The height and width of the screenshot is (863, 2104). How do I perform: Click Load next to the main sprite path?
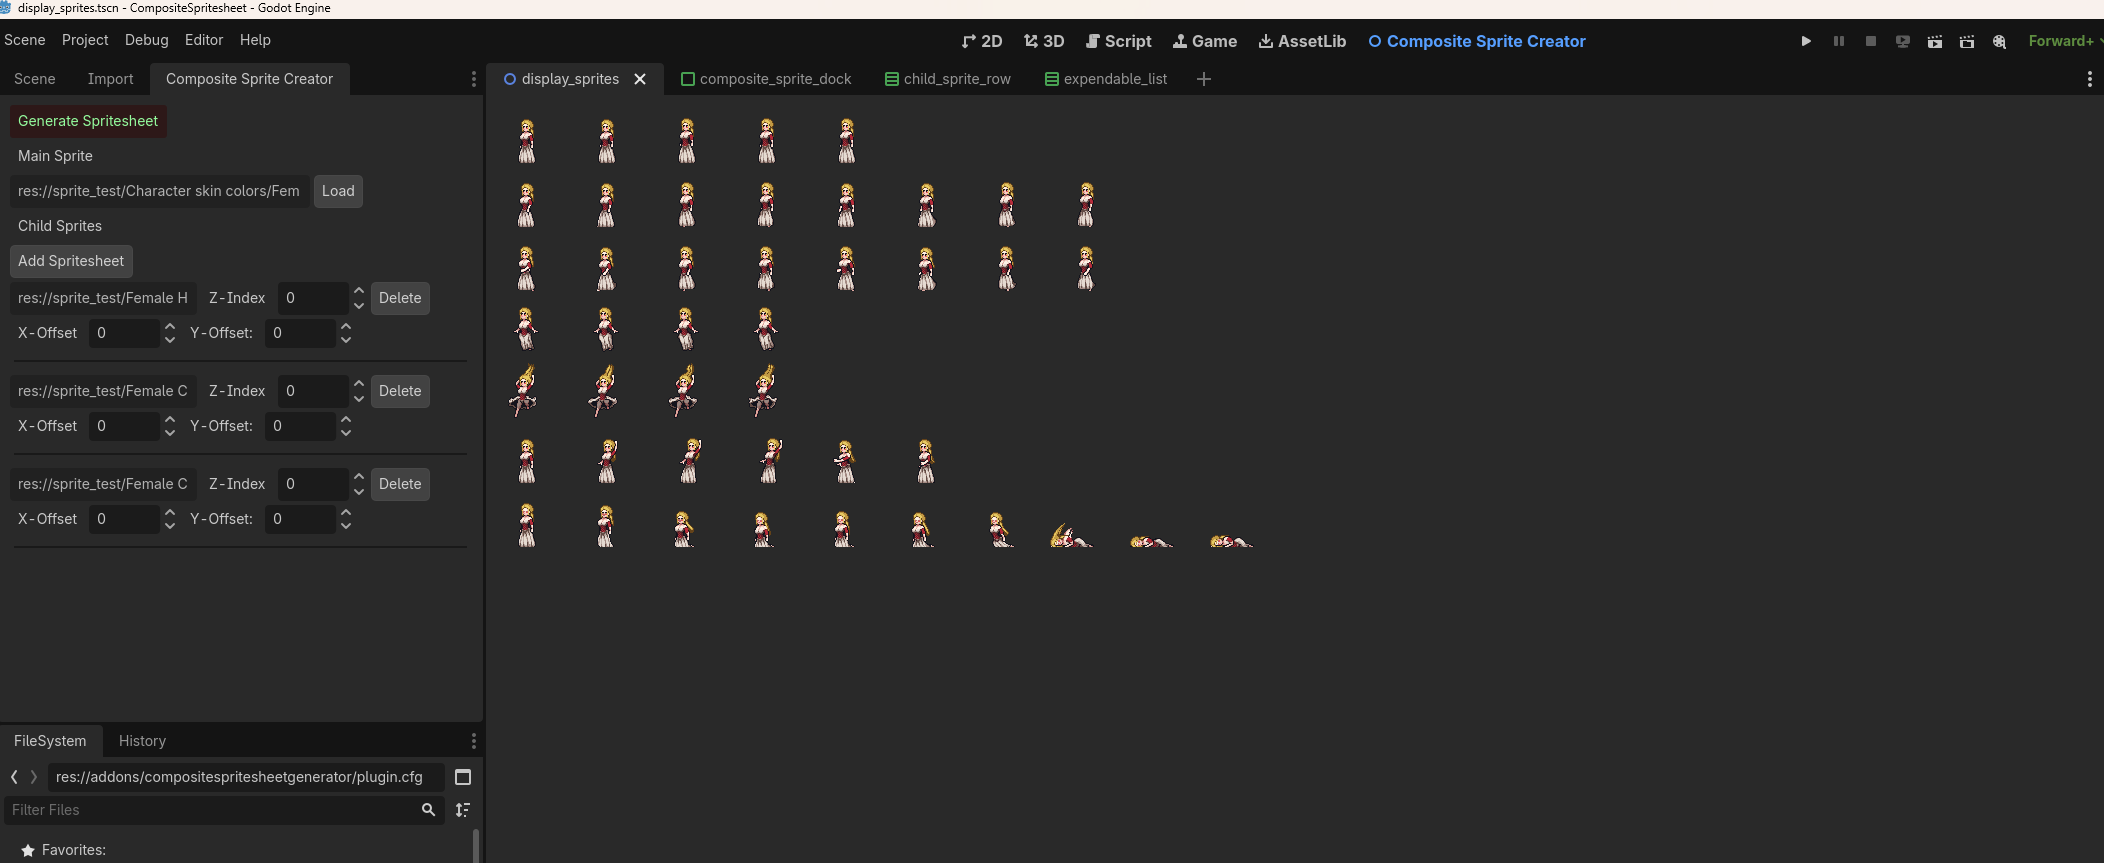338,191
